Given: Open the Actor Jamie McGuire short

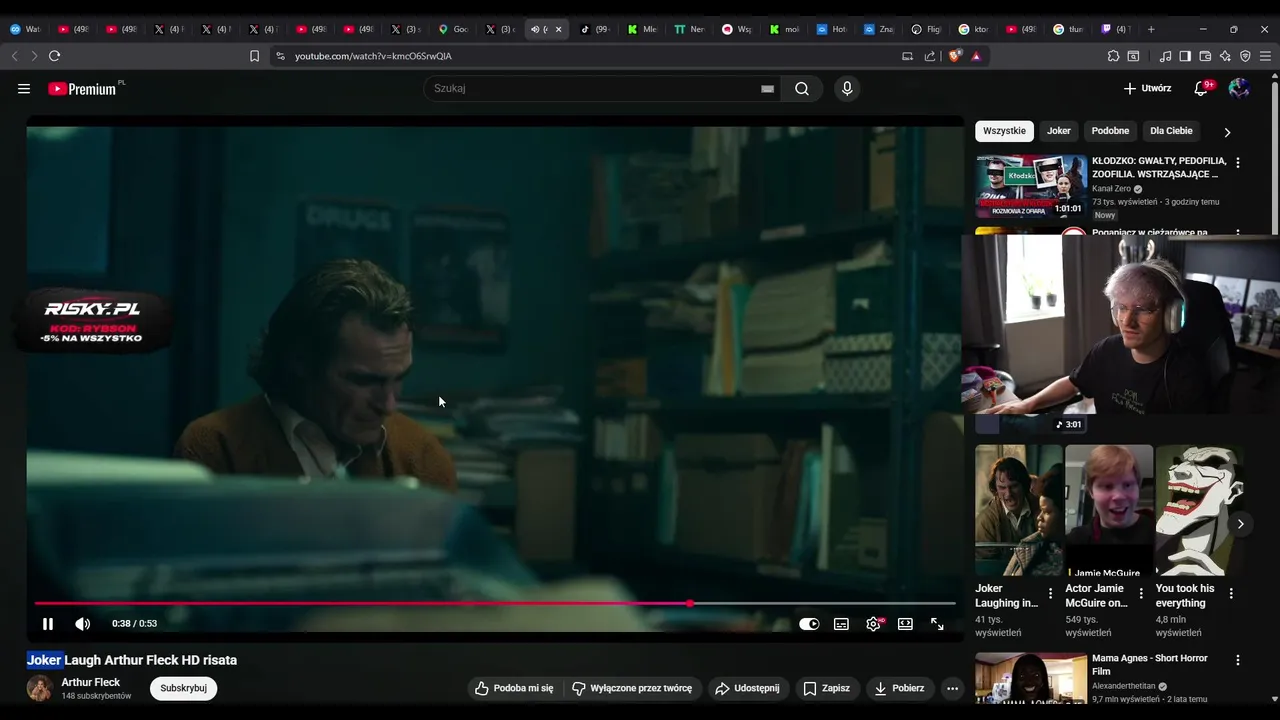Looking at the screenshot, I should [1109, 510].
